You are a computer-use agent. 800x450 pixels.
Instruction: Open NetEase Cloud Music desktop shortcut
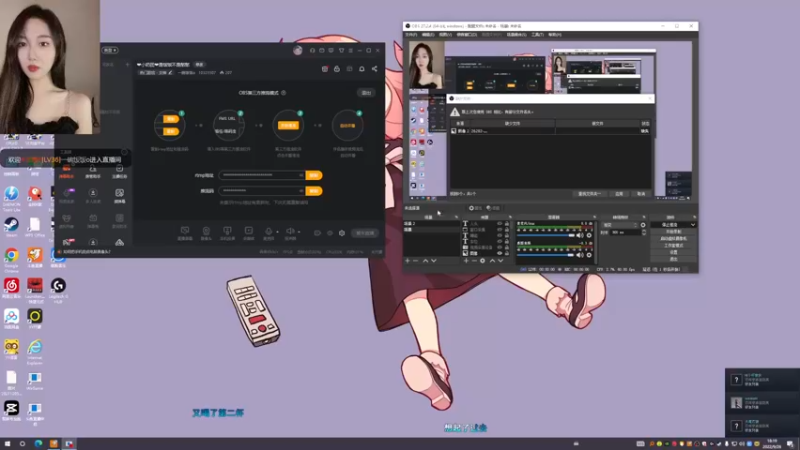(x=11, y=286)
